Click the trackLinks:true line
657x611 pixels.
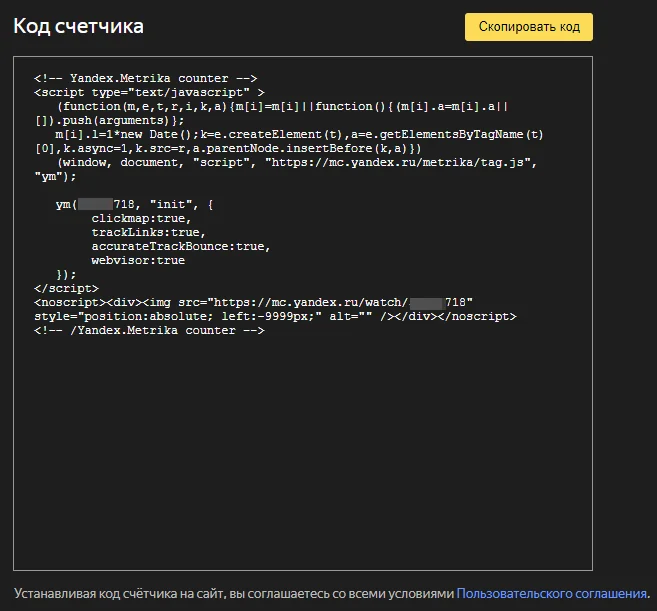[x=148, y=232]
